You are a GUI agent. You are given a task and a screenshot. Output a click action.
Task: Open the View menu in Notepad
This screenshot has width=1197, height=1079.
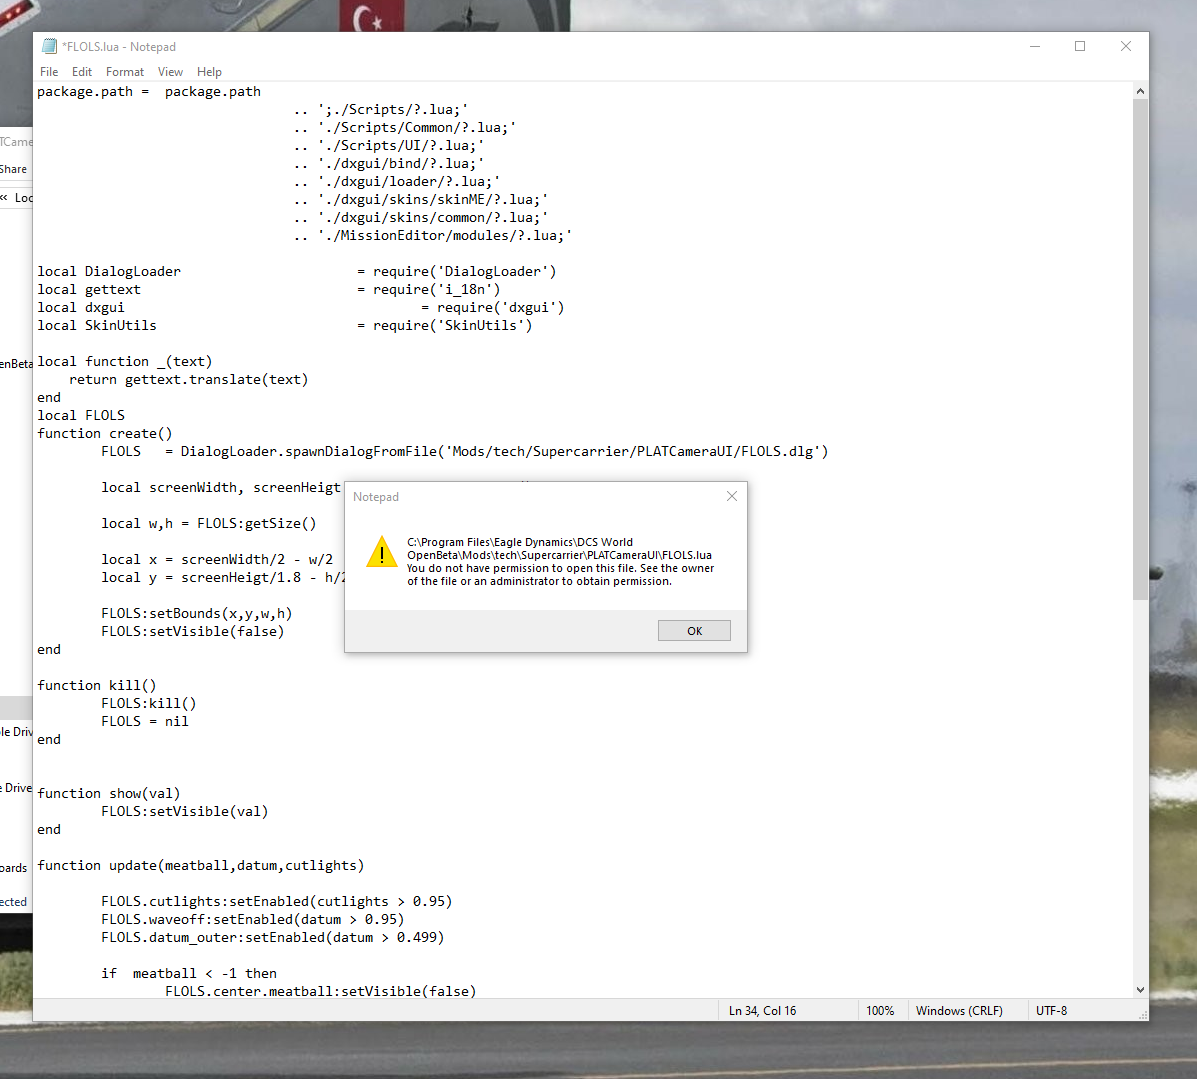click(x=170, y=72)
